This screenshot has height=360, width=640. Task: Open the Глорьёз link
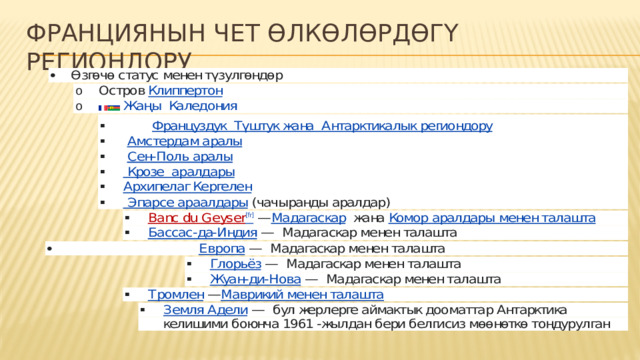[x=236, y=264]
